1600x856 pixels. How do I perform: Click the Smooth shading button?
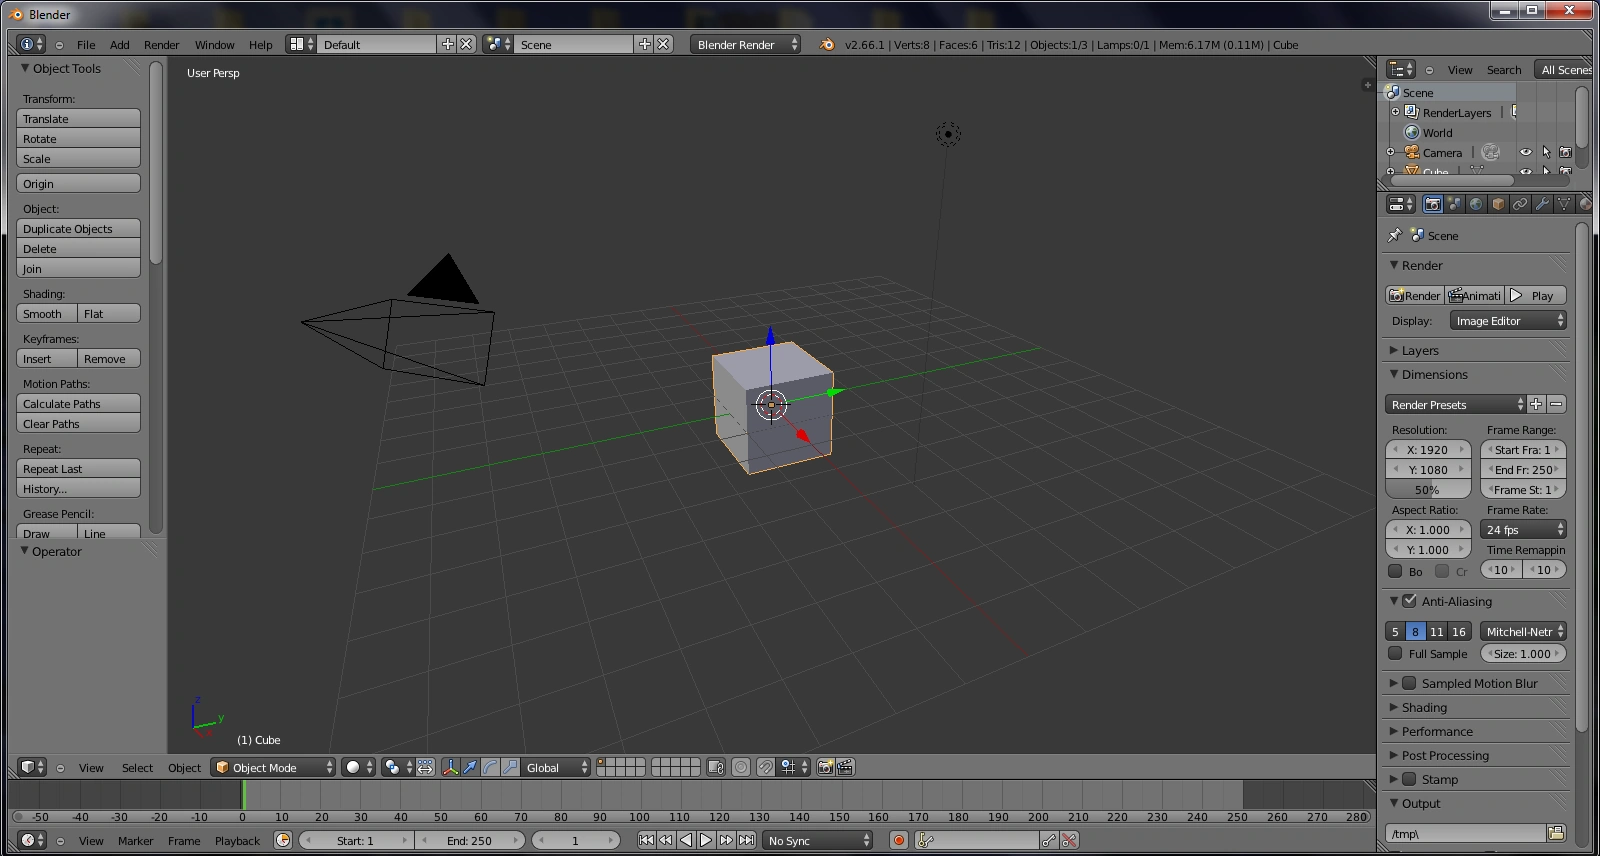click(x=47, y=313)
